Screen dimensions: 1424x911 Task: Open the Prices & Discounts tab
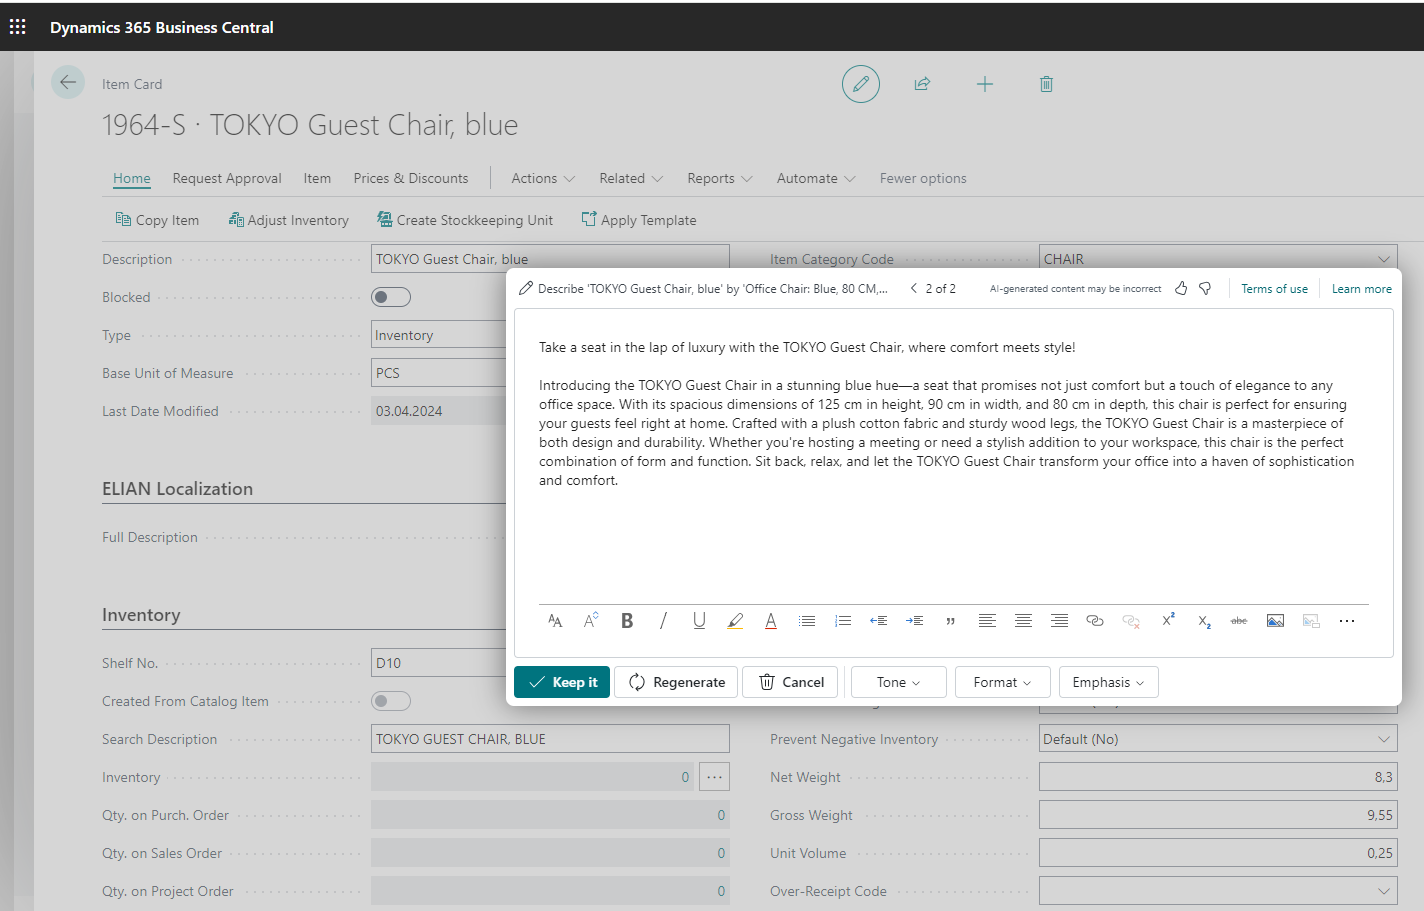[411, 178]
